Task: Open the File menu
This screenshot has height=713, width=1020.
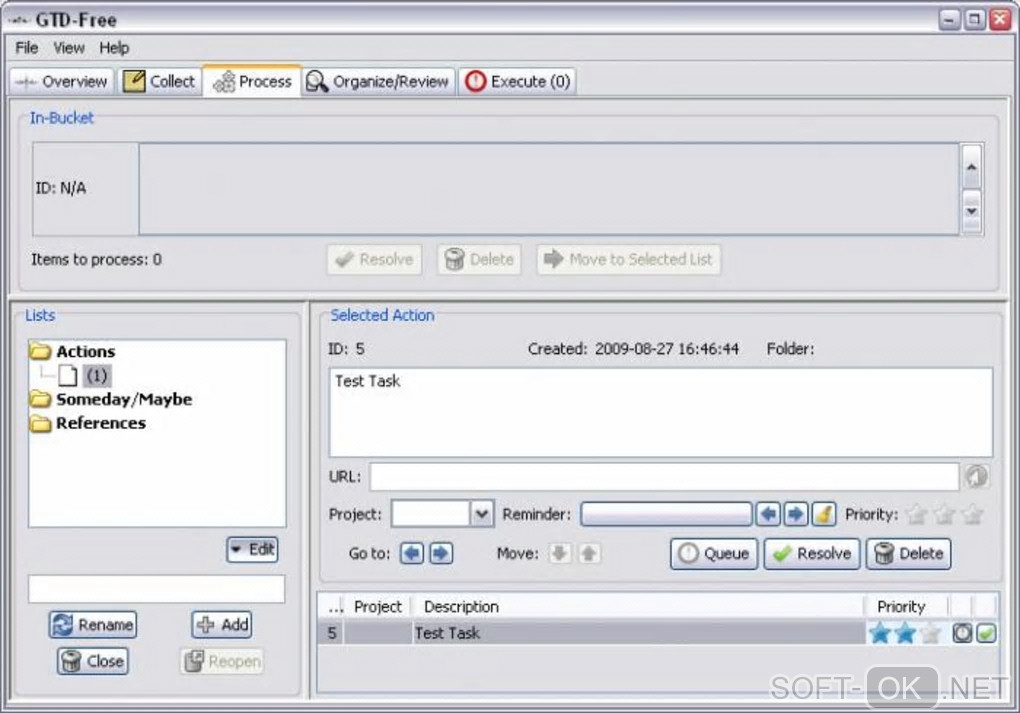Action: pyautogui.click(x=27, y=47)
